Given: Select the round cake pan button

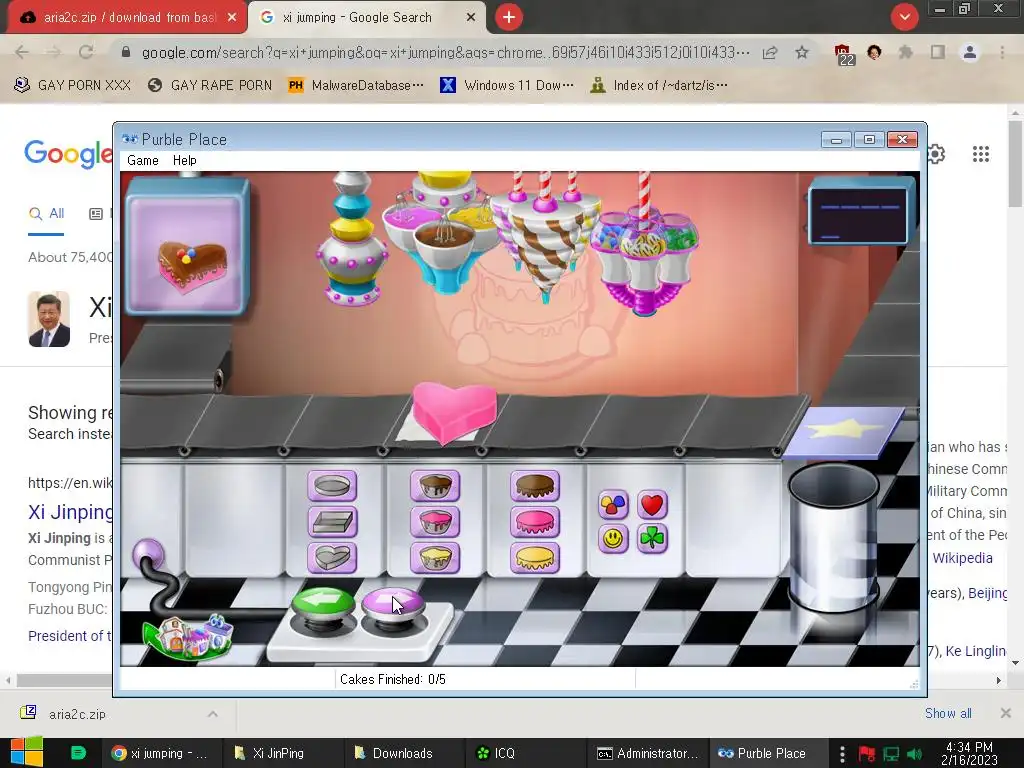Looking at the screenshot, I should coord(332,486).
